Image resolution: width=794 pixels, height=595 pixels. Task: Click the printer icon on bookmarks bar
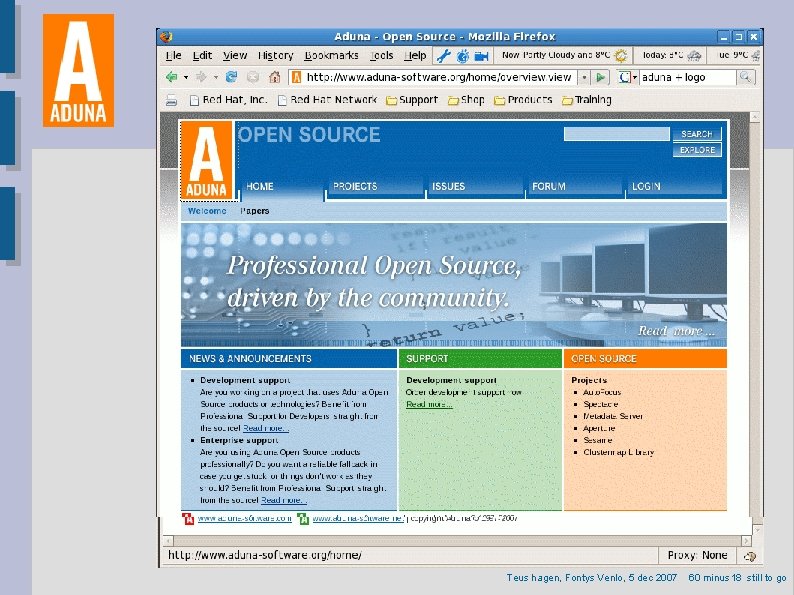(x=172, y=100)
